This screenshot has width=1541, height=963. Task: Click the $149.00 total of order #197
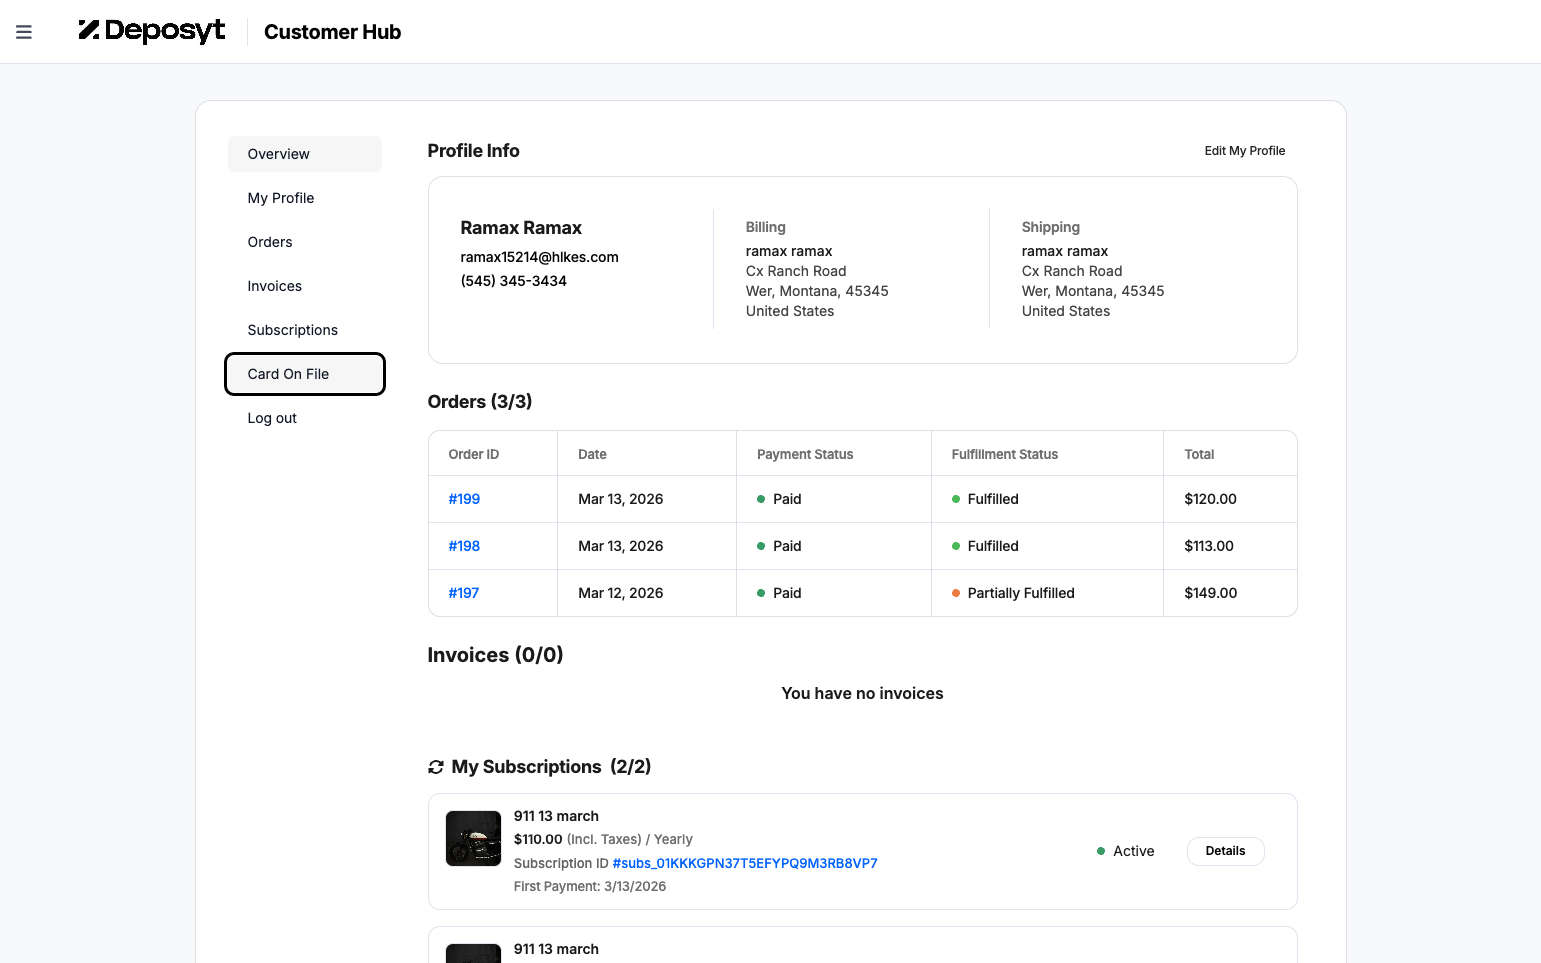tap(1210, 593)
